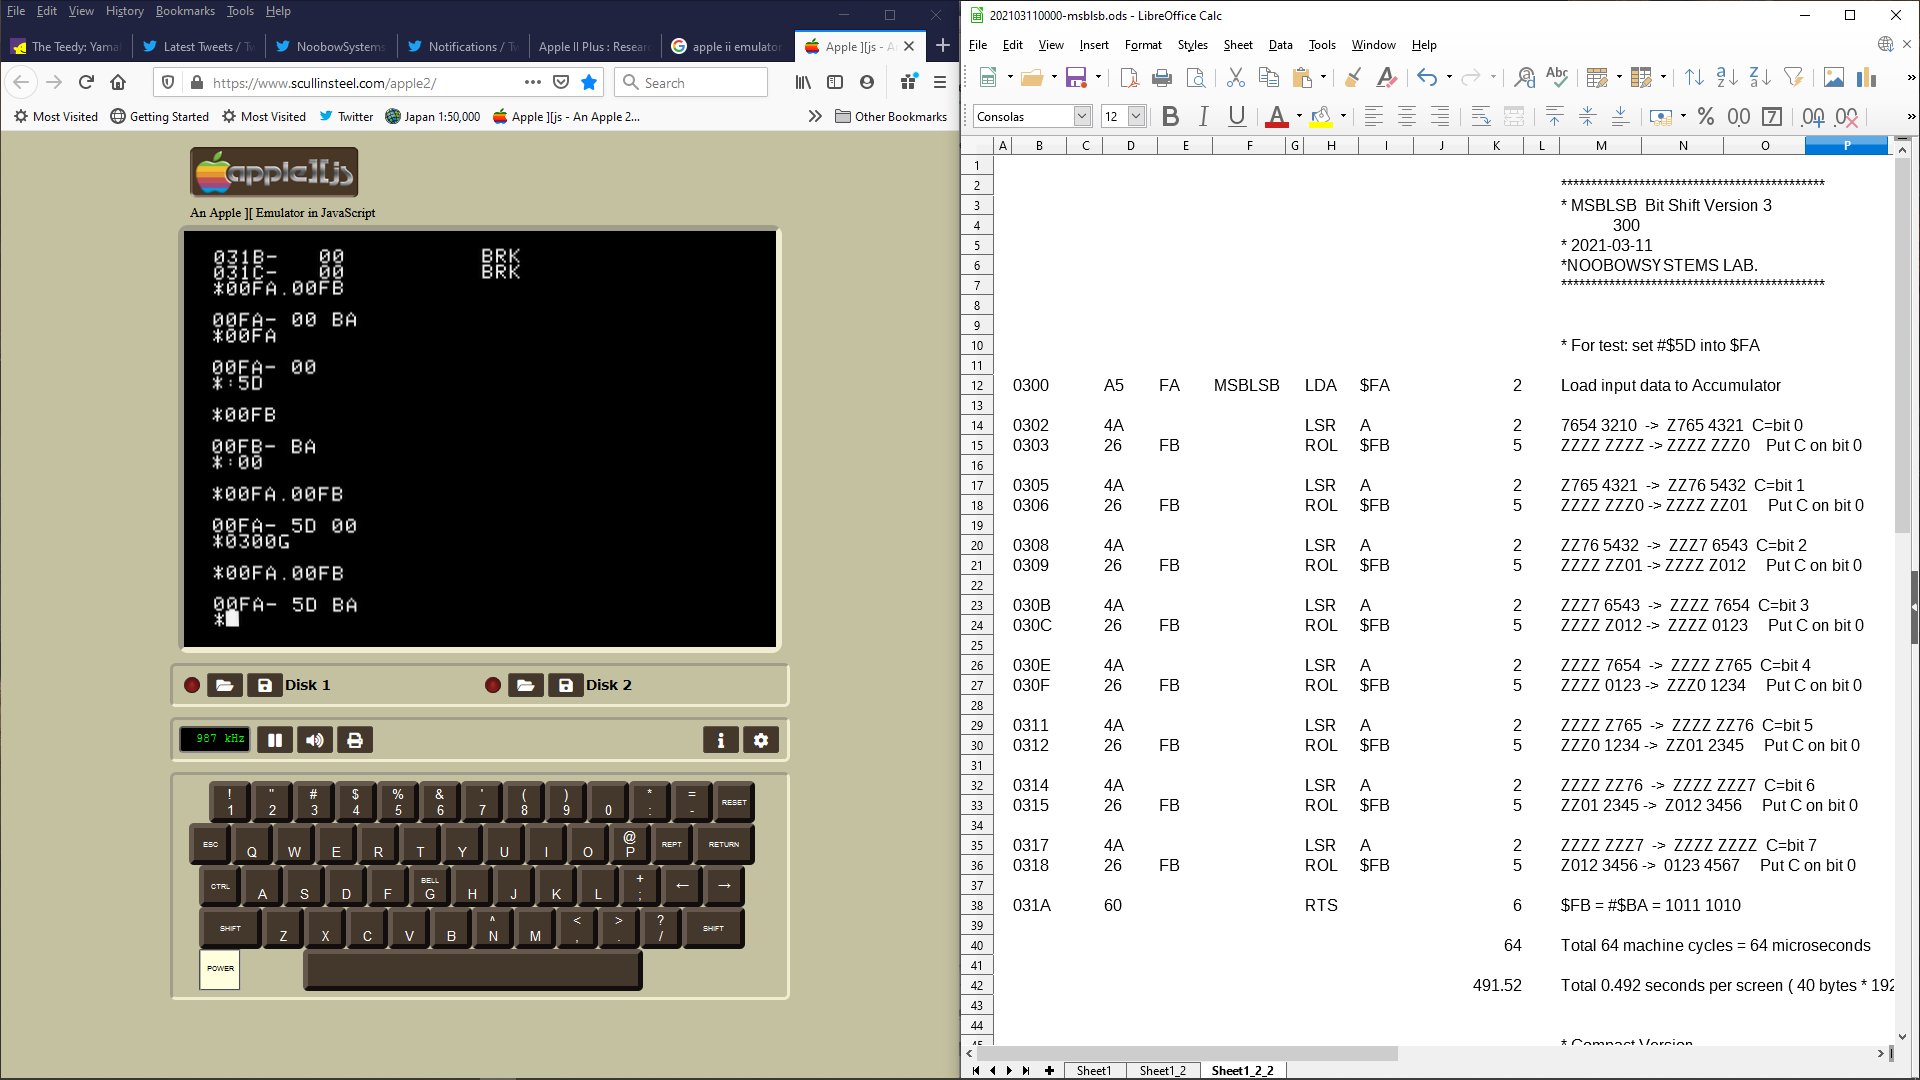Open disk image for Disk 1
Viewport: 1920px width, 1080px height.
(225, 685)
